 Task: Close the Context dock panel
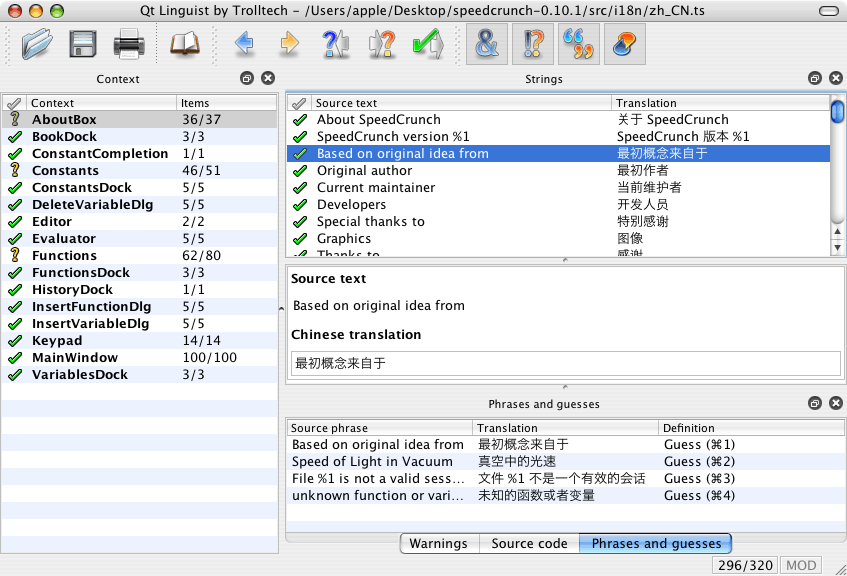coord(268,78)
